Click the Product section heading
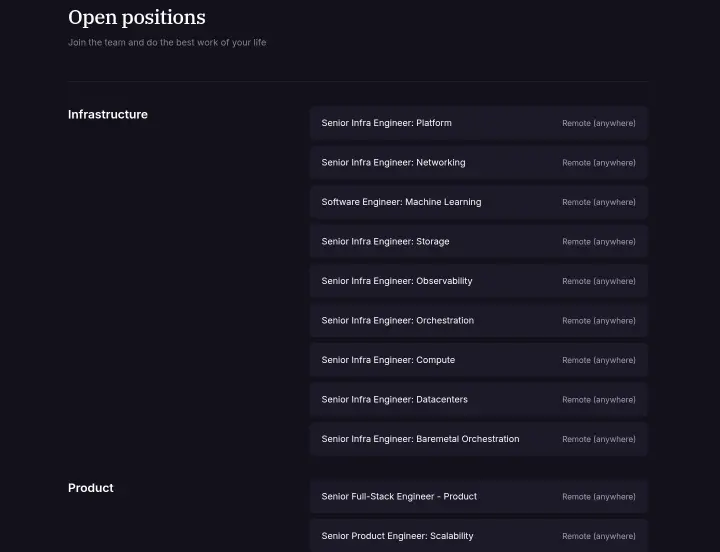 (x=90, y=488)
